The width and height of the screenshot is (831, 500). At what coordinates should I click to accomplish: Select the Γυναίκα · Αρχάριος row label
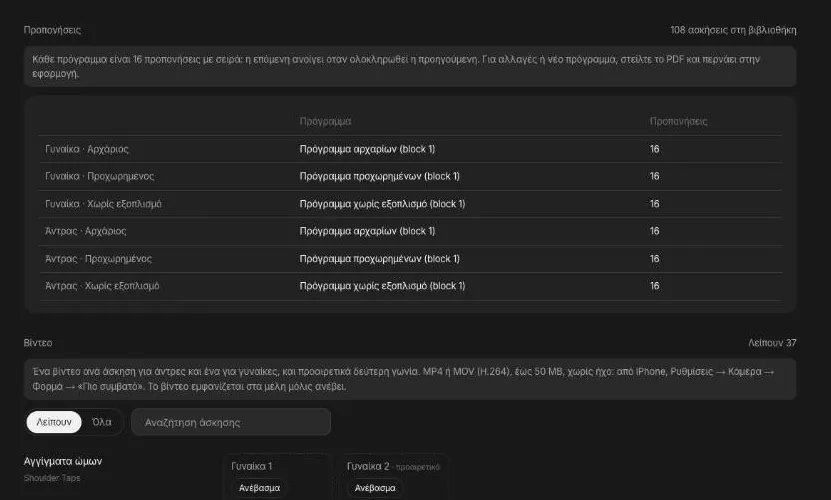click(87, 149)
